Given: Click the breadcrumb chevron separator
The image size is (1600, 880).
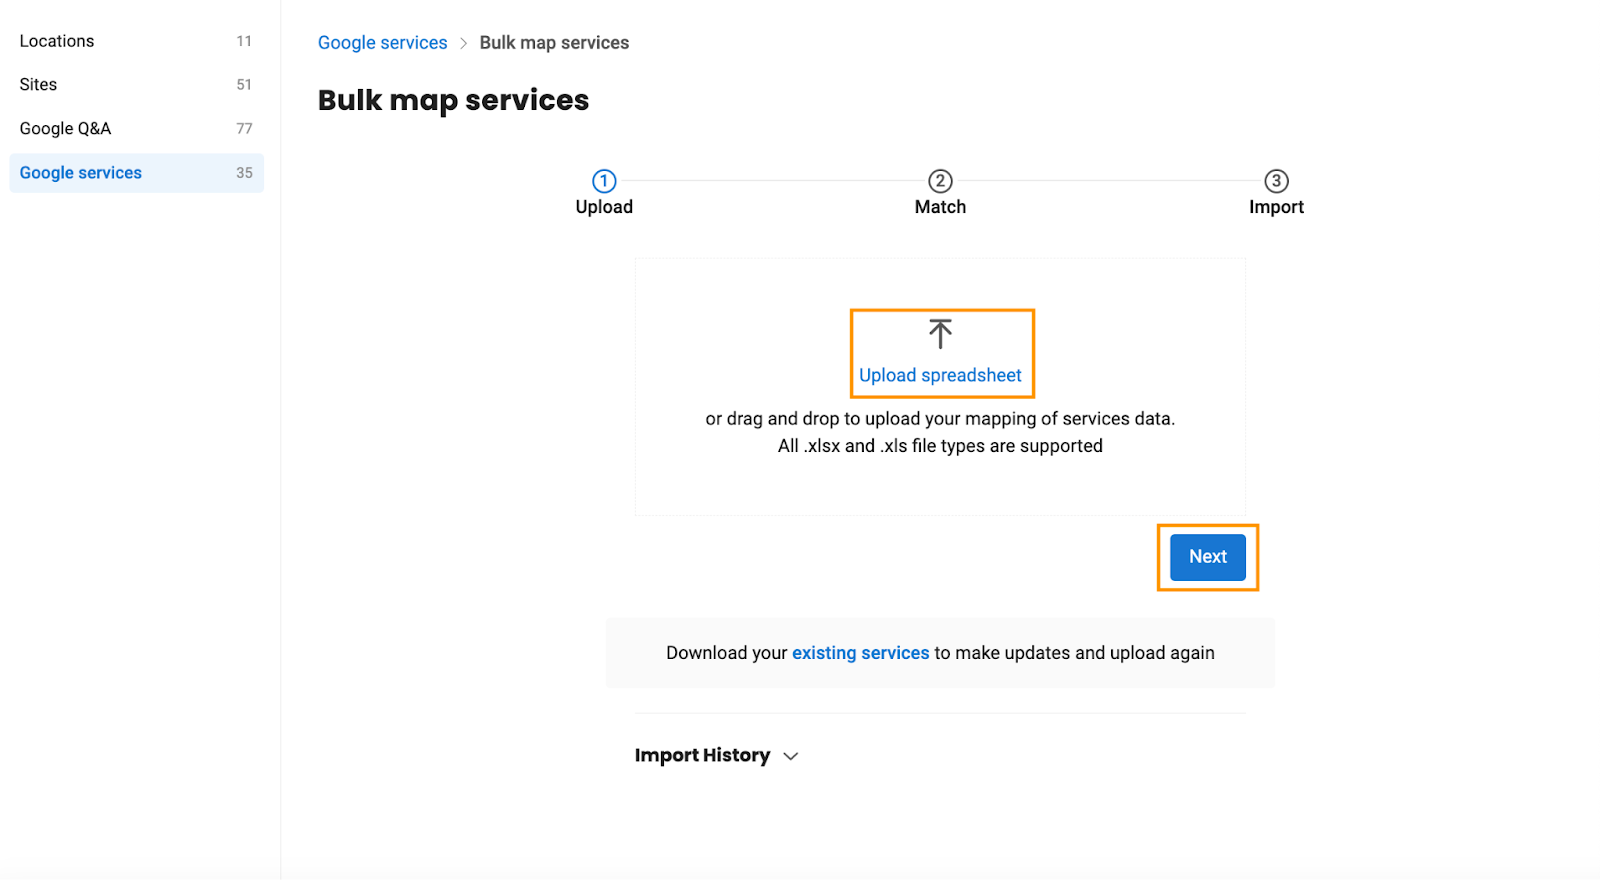Looking at the screenshot, I should [x=463, y=43].
